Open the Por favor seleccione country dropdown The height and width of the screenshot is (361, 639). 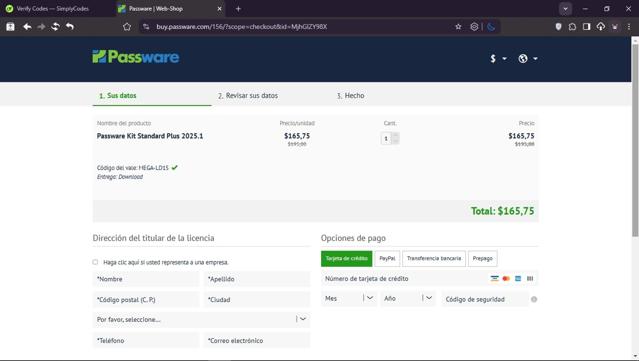pyautogui.click(x=201, y=319)
